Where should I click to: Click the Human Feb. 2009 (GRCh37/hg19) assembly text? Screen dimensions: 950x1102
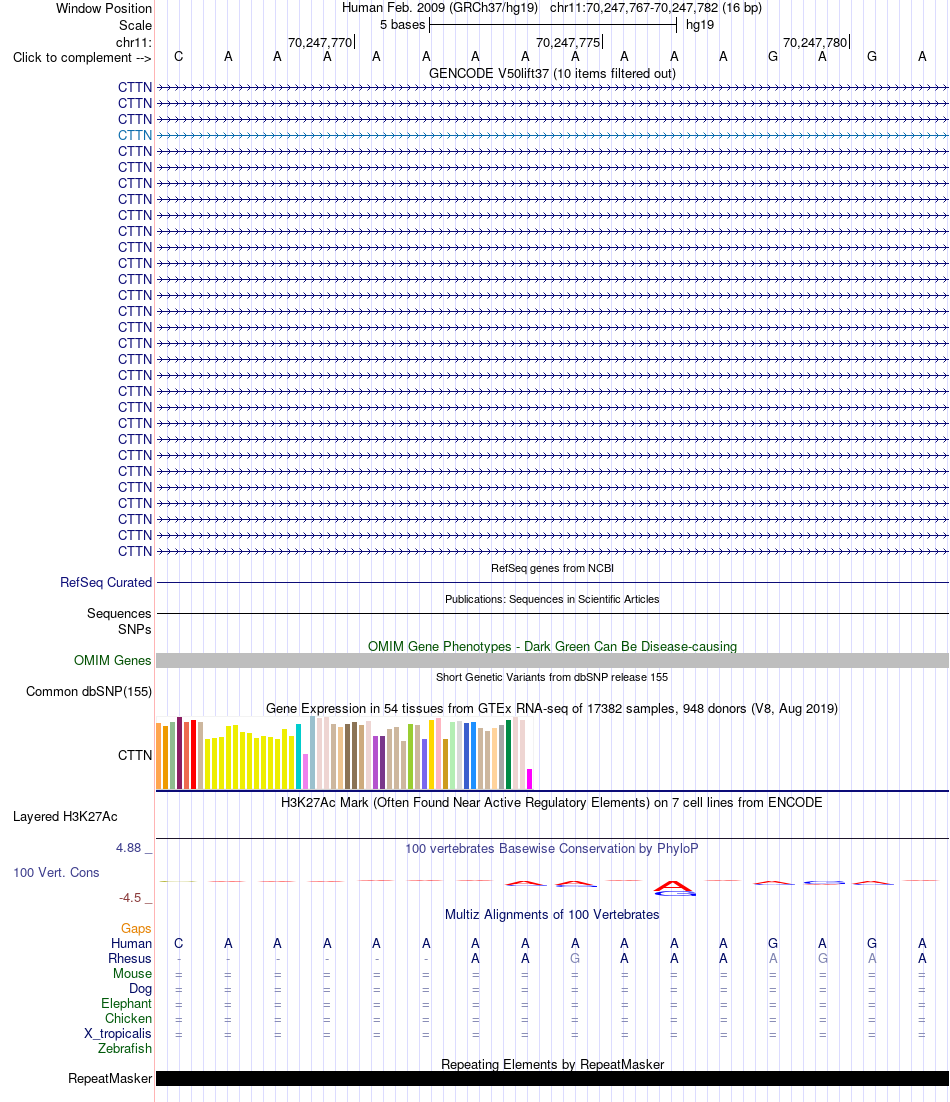click(x=440, y=8)
